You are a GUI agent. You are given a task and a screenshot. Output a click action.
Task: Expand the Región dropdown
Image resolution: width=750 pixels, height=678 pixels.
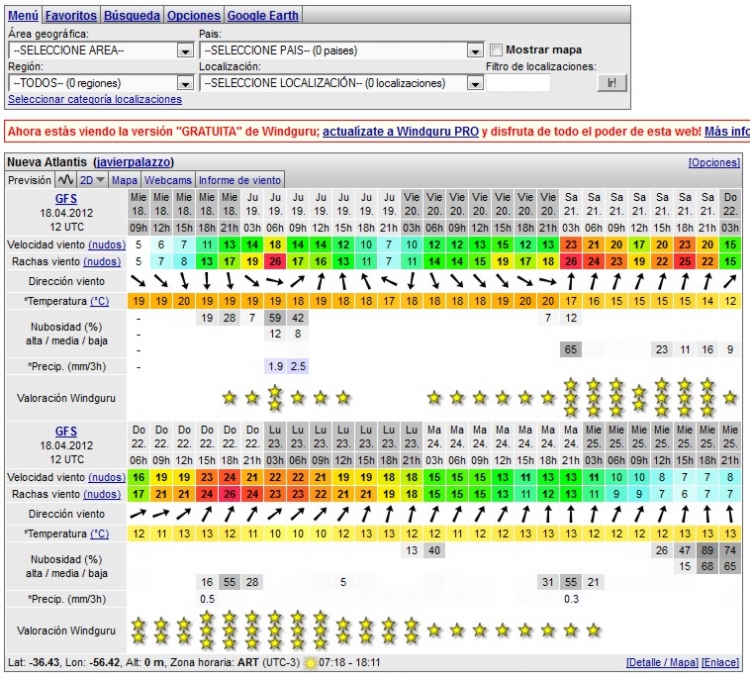[x=101, y=83]
